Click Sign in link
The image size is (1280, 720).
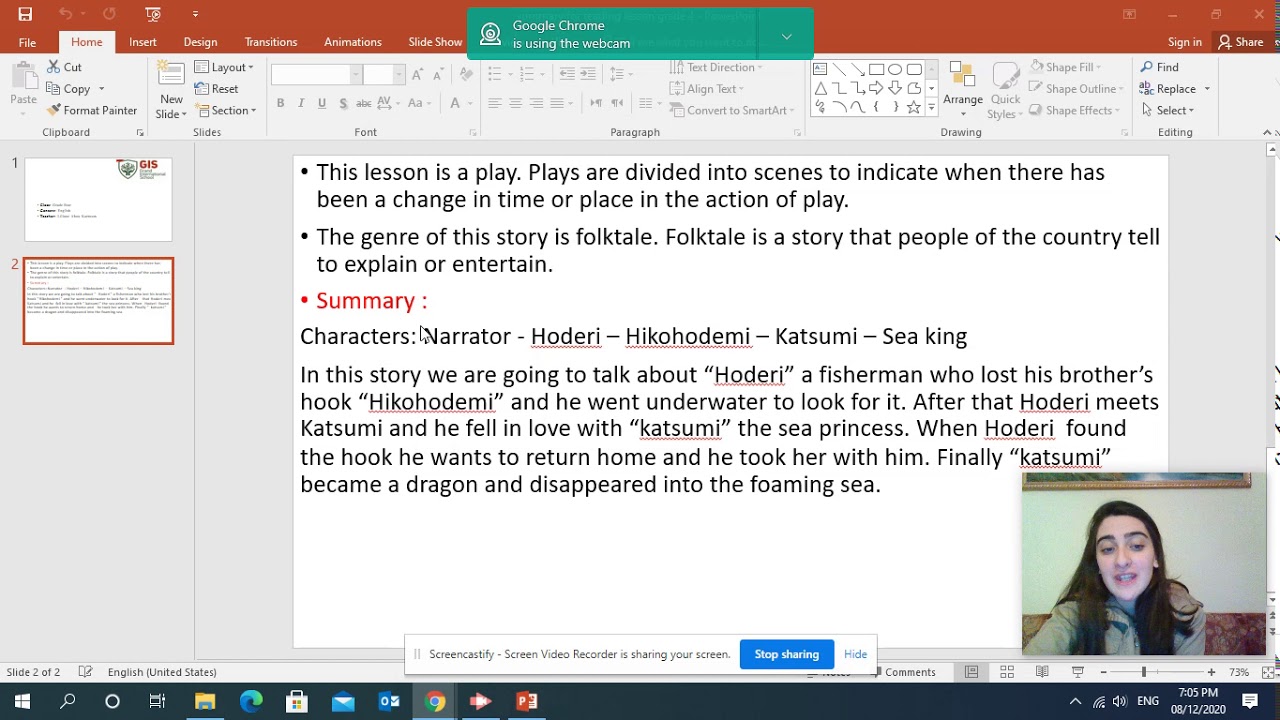(x=1185, y=42)
